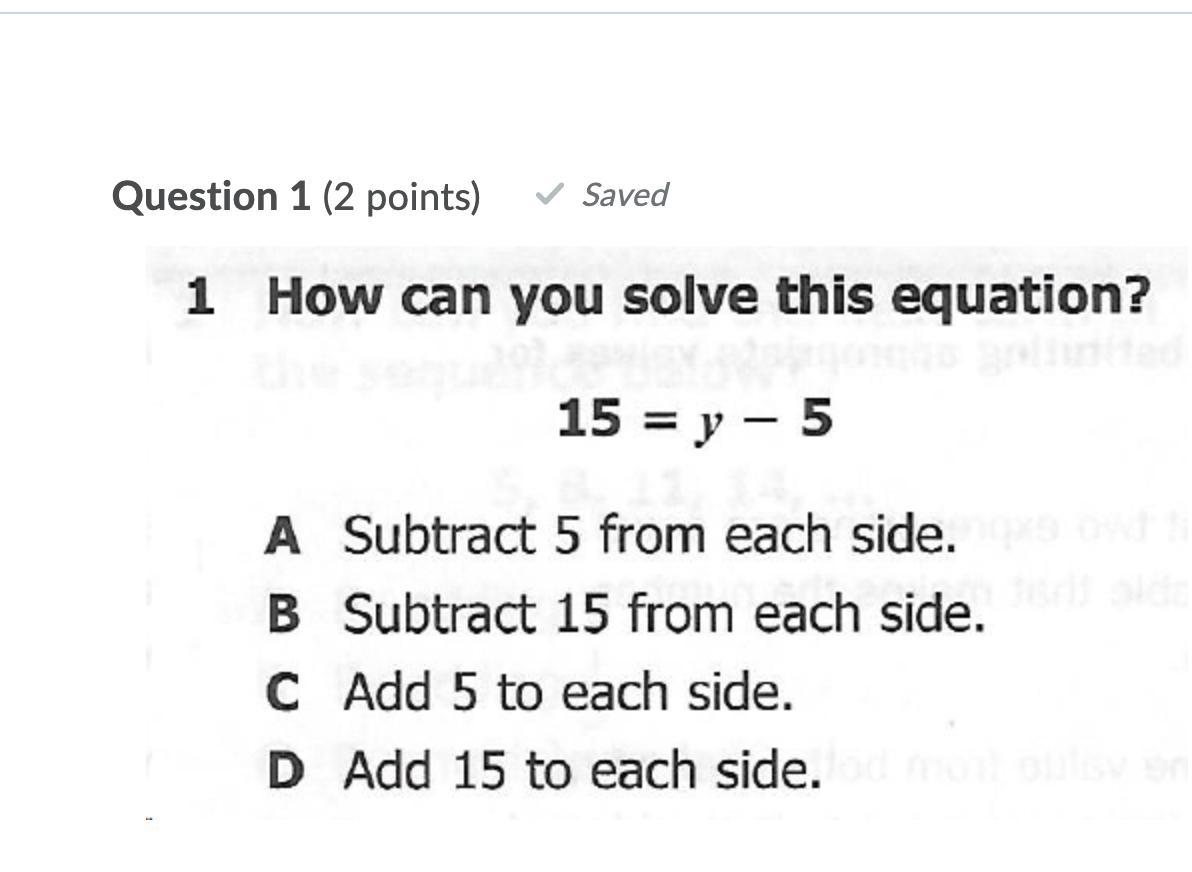This screenshot has width=1192, height=872.
Task: Click the Saved checkmark icon
Action: pos(549,194)
